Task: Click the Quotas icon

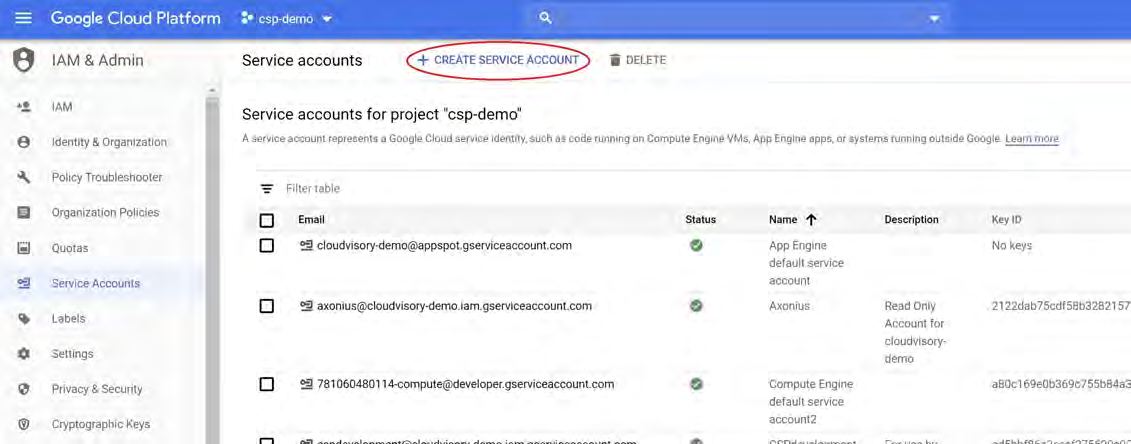Action: [24, 248]
